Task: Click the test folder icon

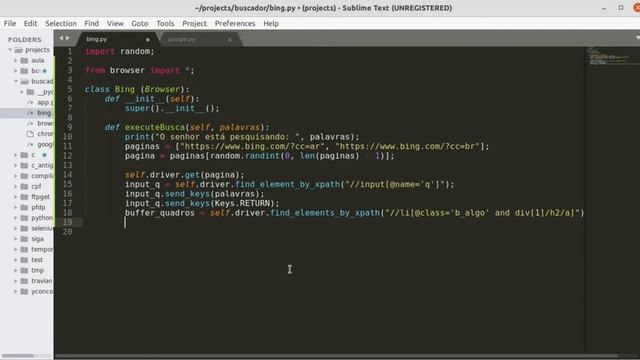Action: [x=24, y=260]
